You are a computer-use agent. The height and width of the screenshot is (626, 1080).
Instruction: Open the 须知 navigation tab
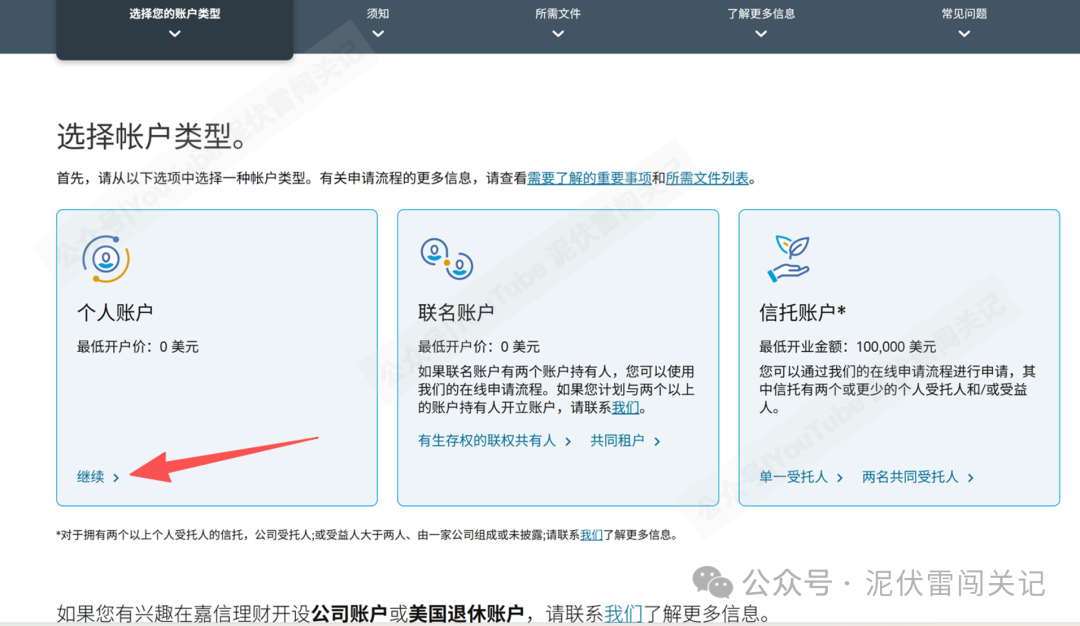pyautogui.click(x=377, y=14)
